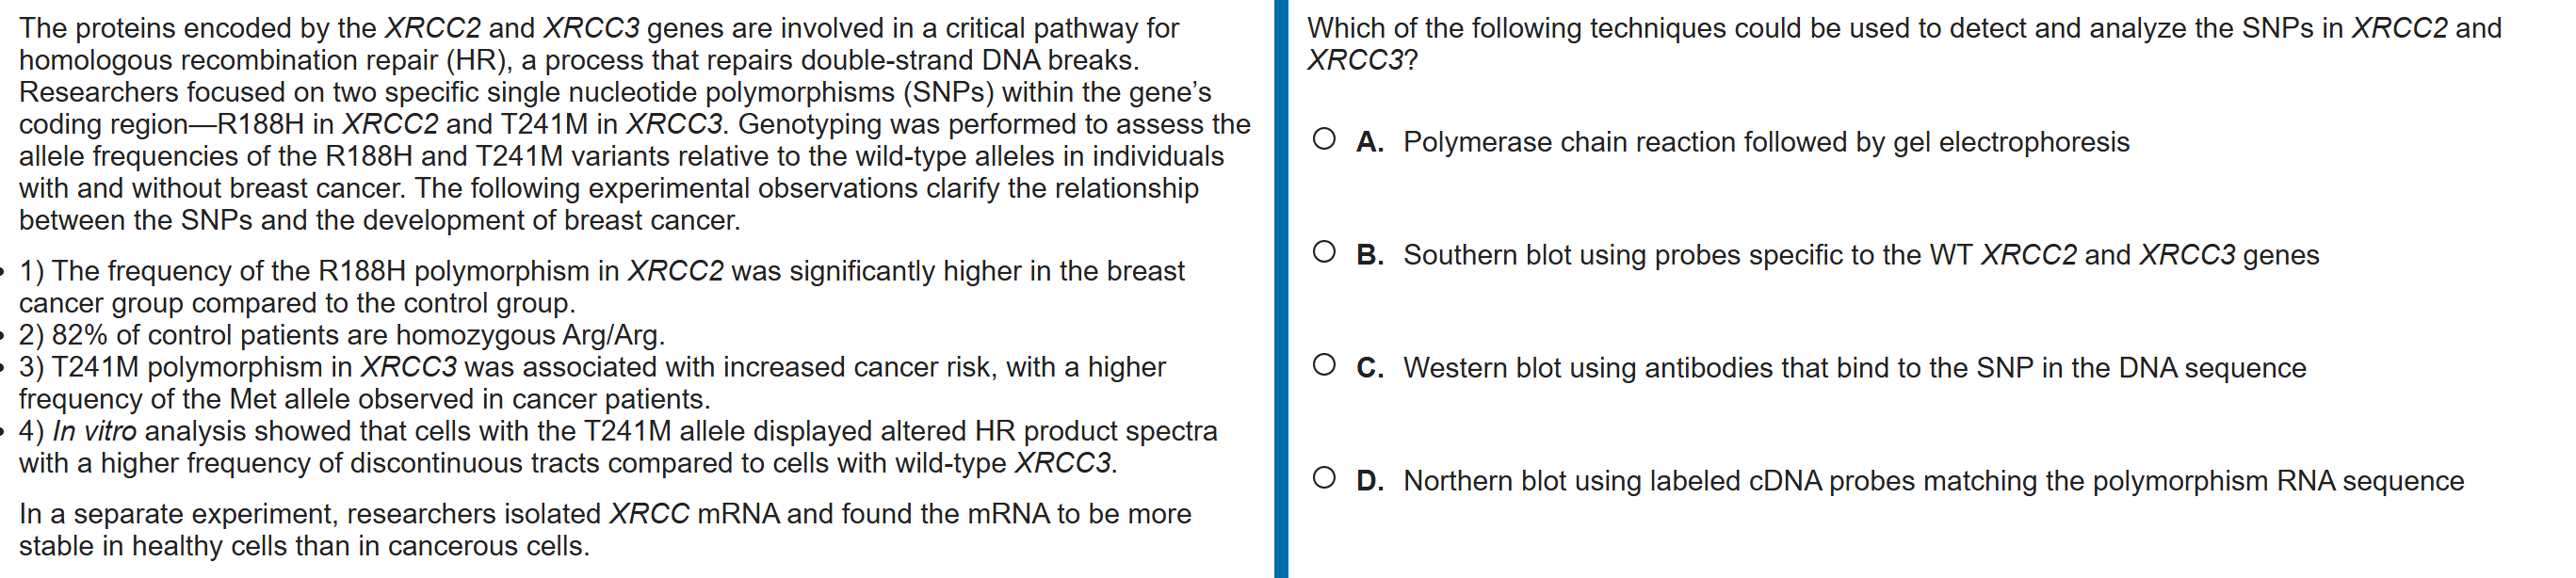
Task: Choose the option C radio button
Action: pyautogui.click(x=1324, y=365)
